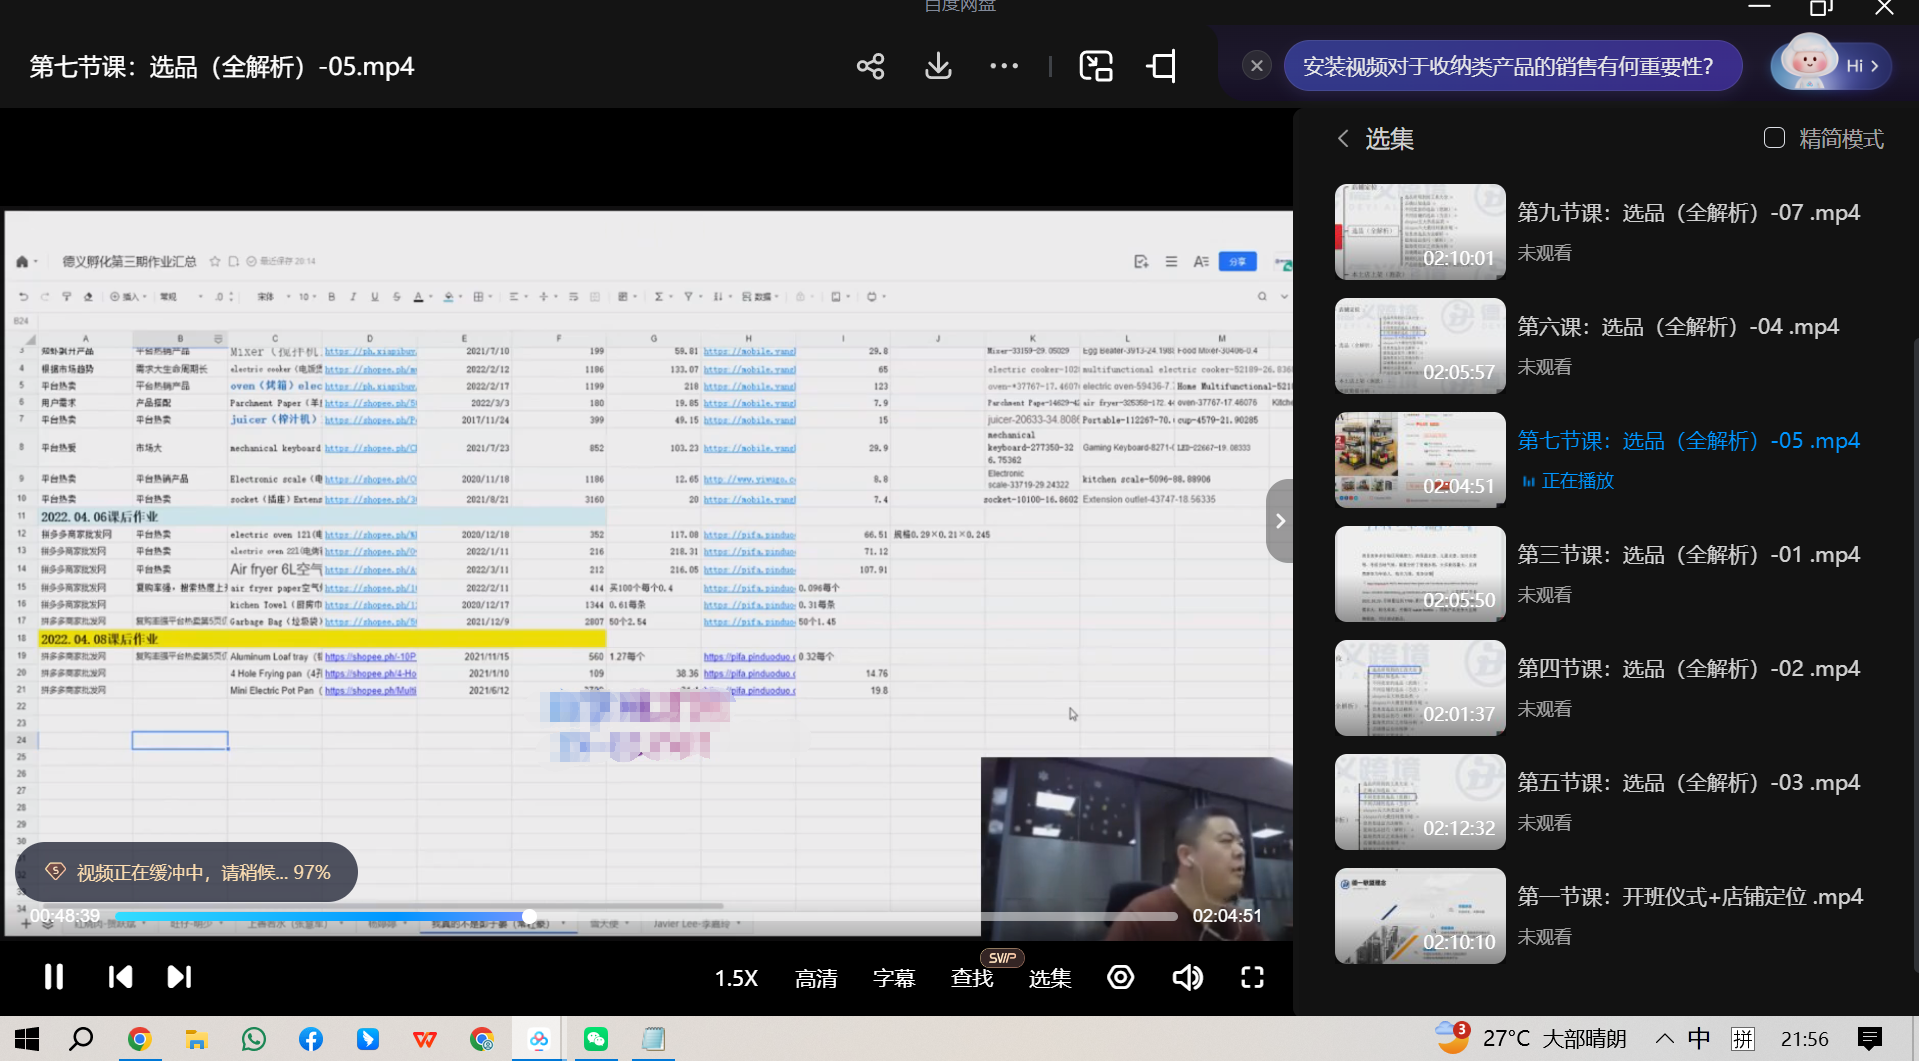The width and height of the screenshot is (1919, 1061).
Task: Click the 查找 search option
Action: pos(971,978)
